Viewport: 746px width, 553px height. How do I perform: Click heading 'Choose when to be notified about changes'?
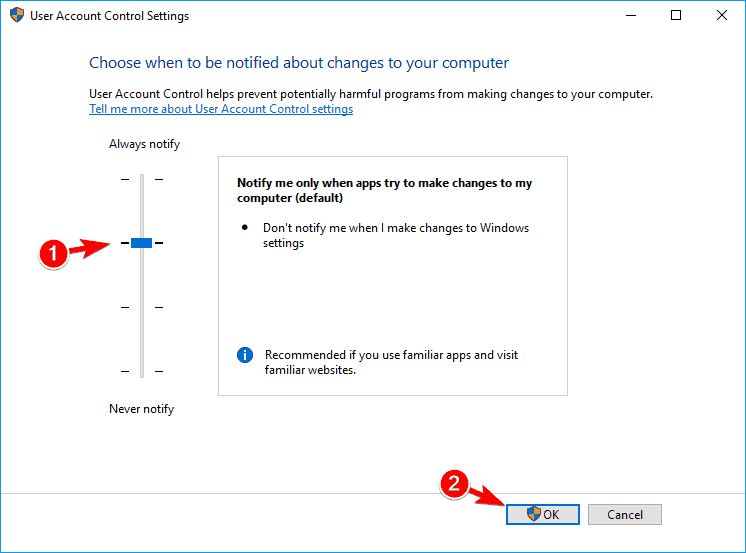click(299, 63)
